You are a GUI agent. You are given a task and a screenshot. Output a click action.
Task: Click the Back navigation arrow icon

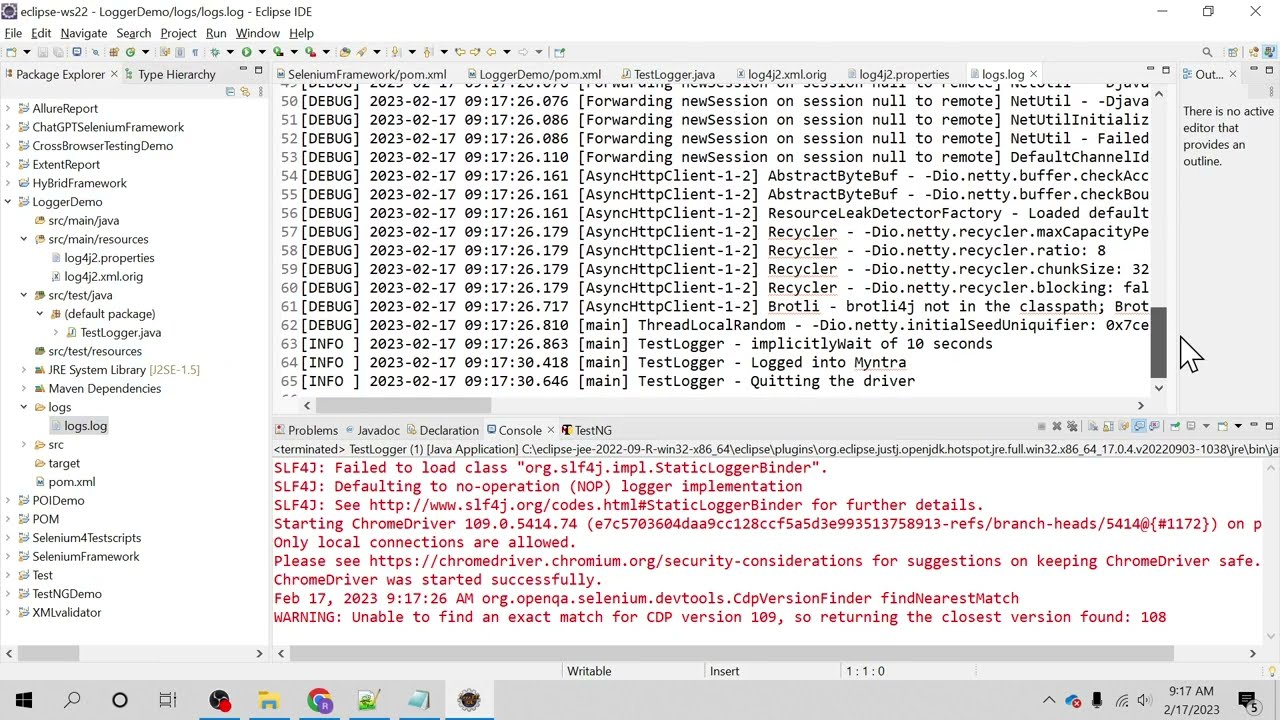coord(491,52)
